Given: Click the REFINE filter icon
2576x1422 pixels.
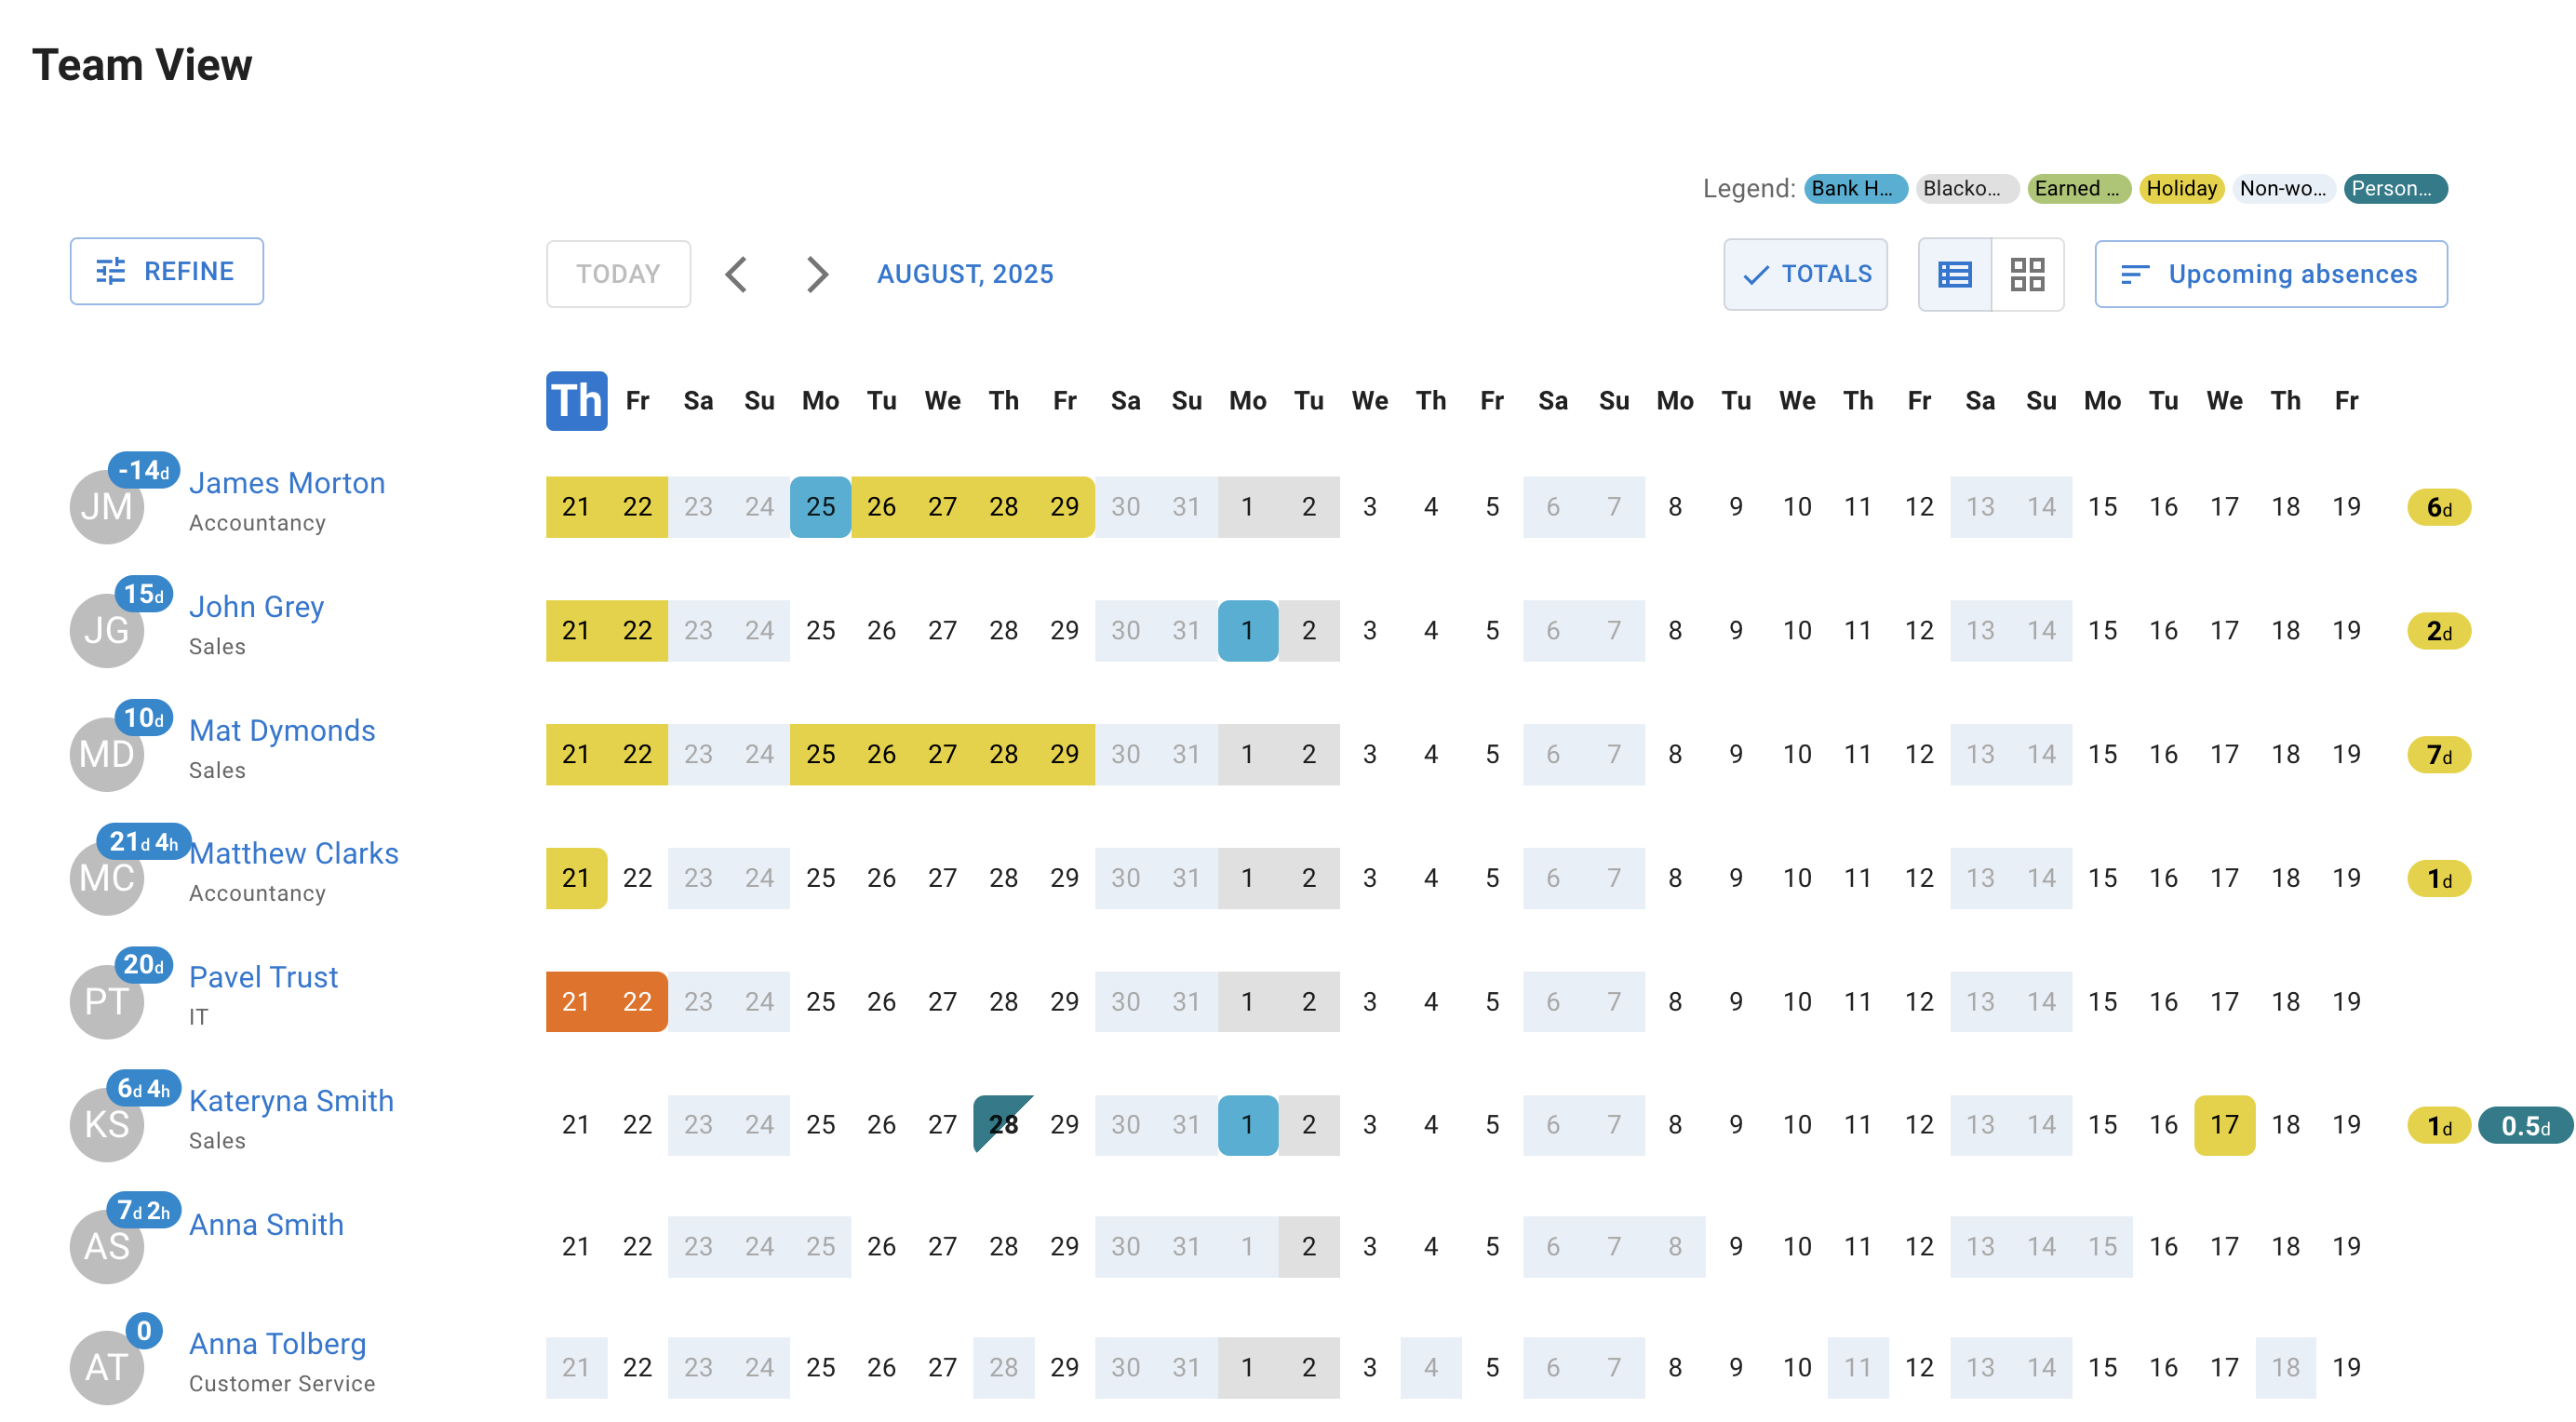Looking at the screenshot, I should (x=113, y=270).
